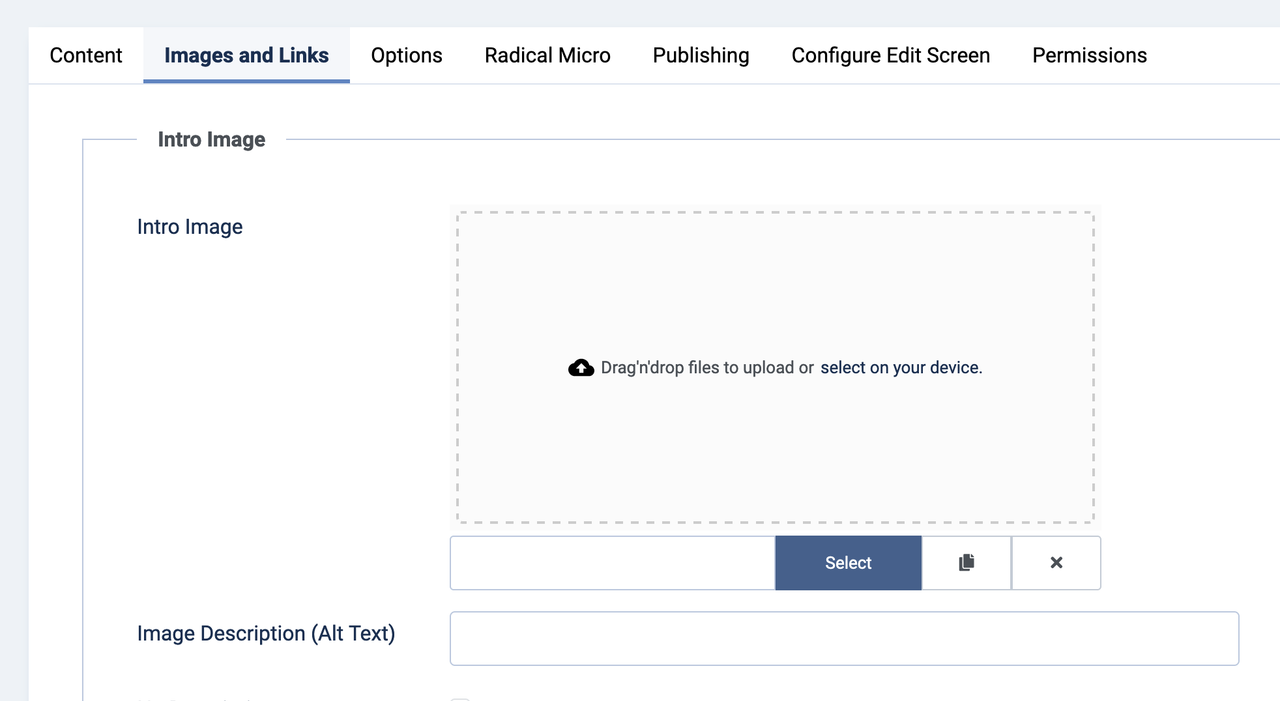Viewport: 1280px width, 701px height.
Task: Go to the Publishing tab
Action: 701,56
